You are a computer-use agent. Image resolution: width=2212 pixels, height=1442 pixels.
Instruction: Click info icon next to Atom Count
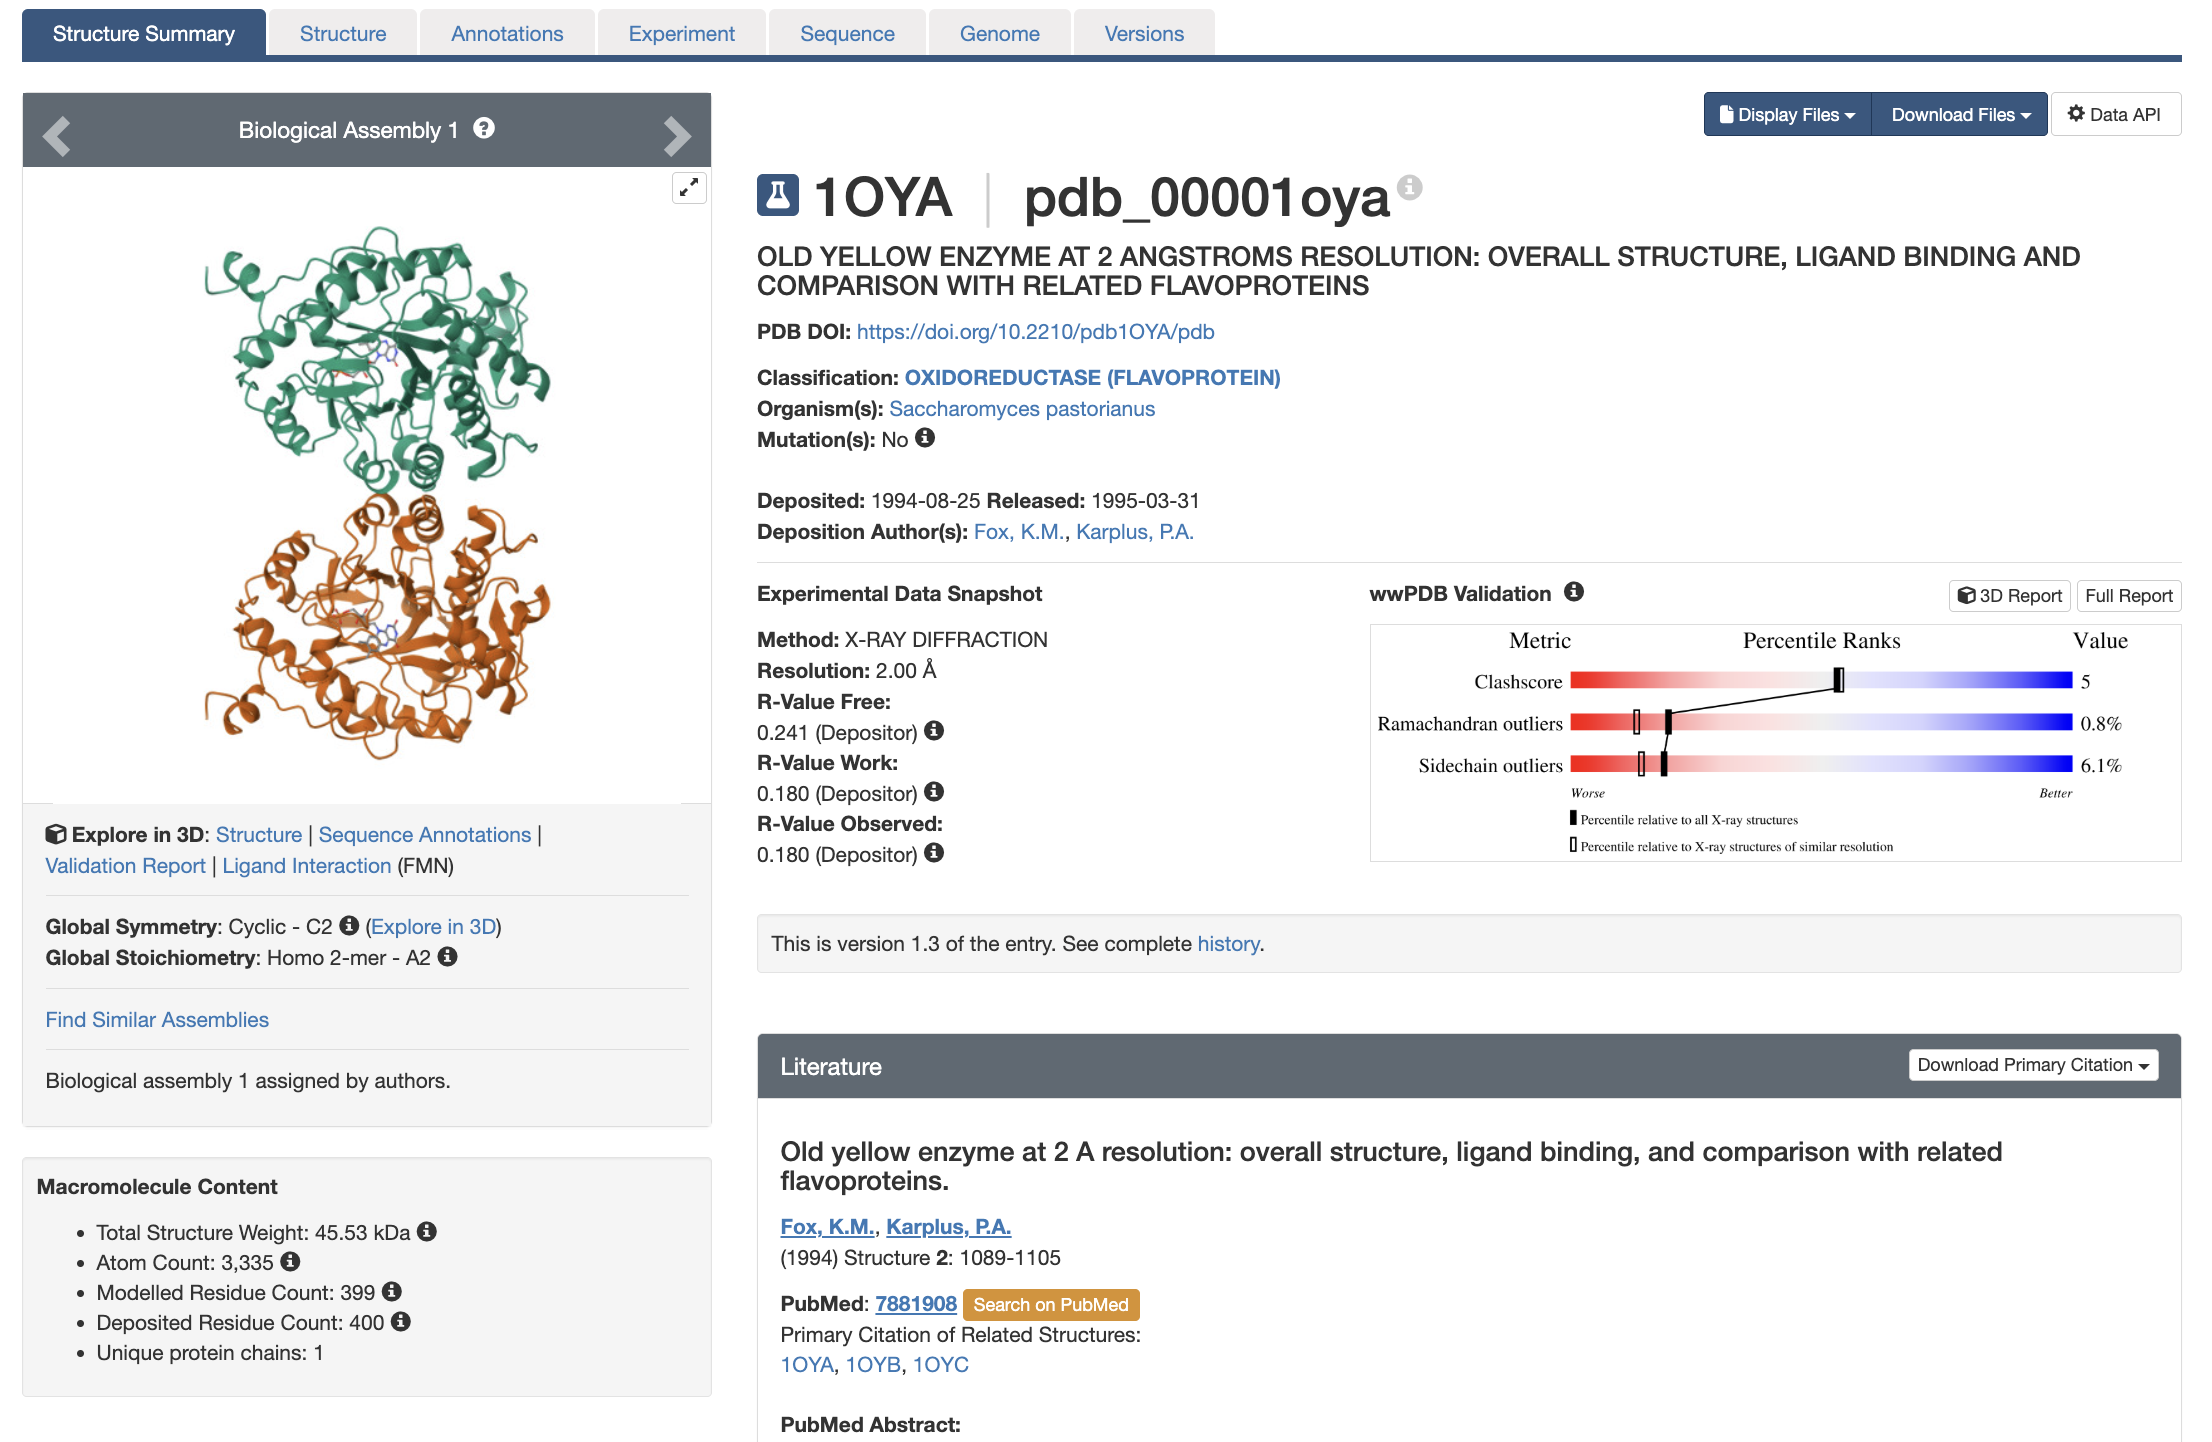pyautogui.click(x=290, y=1262)
